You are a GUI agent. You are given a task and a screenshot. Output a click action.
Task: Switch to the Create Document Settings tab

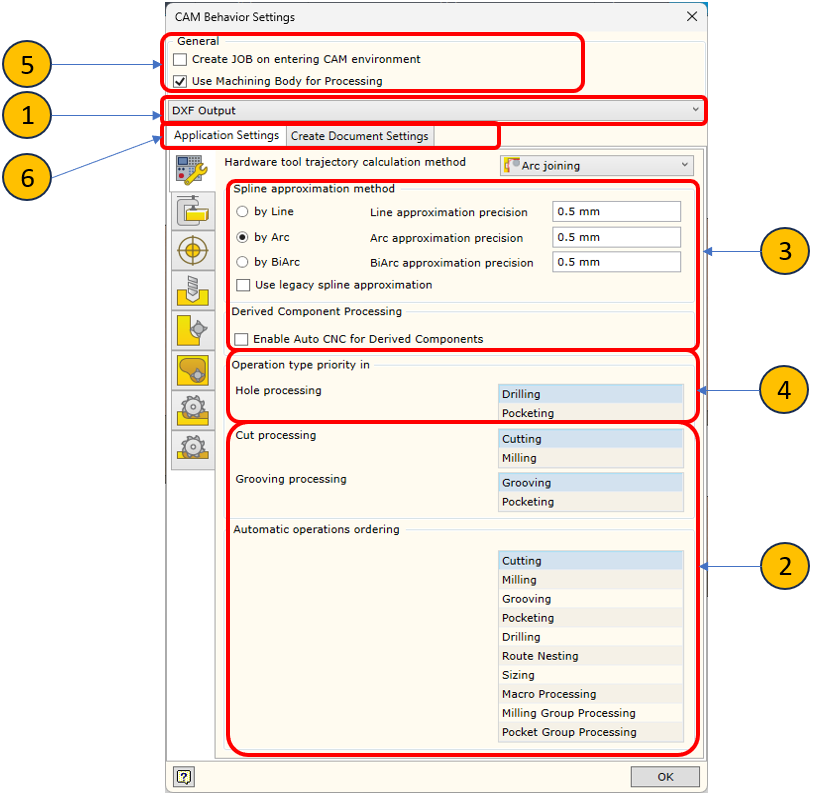click(x=360, y=136)
